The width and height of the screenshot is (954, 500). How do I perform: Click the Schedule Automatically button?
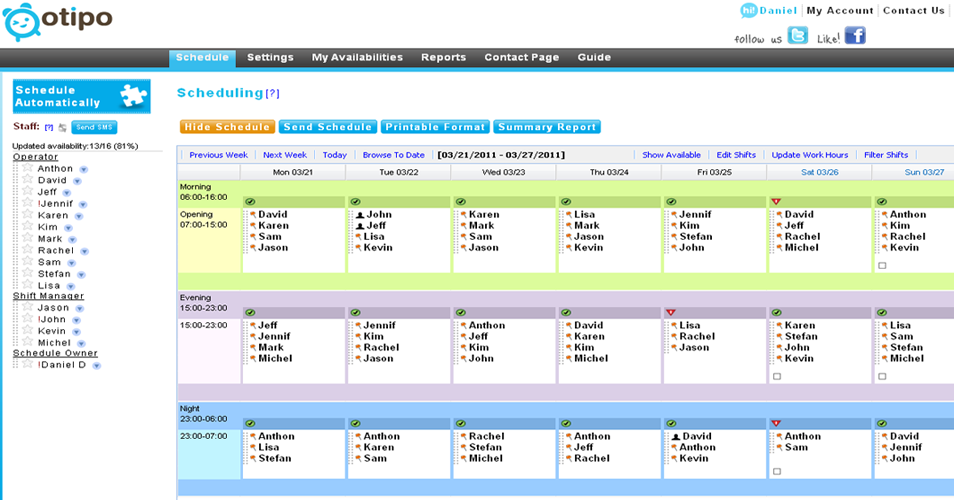(x=81, y=97)
